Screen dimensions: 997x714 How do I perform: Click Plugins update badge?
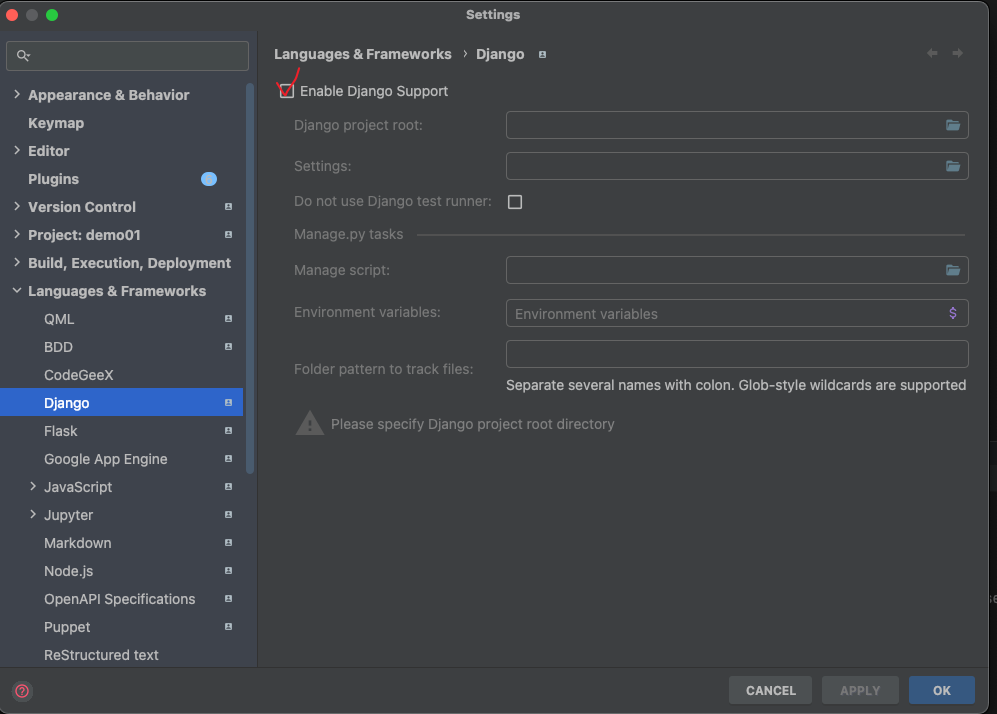coord(209,179)
